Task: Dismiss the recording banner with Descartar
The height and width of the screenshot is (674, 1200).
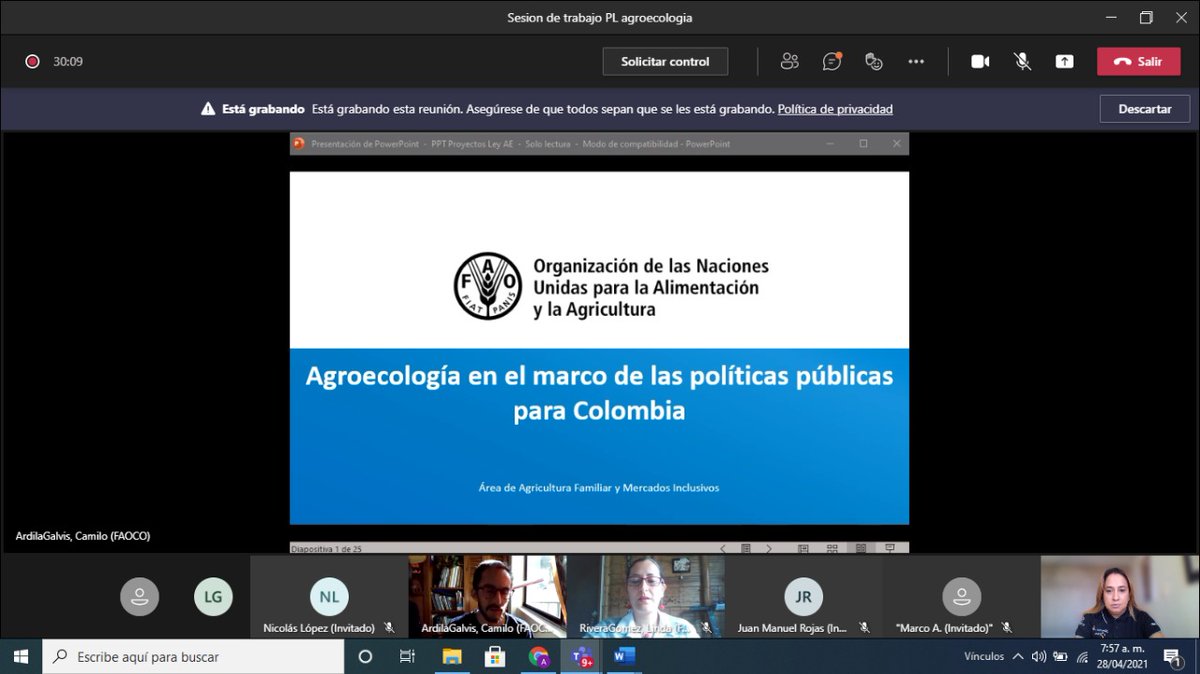Action: click(1144, 109)
